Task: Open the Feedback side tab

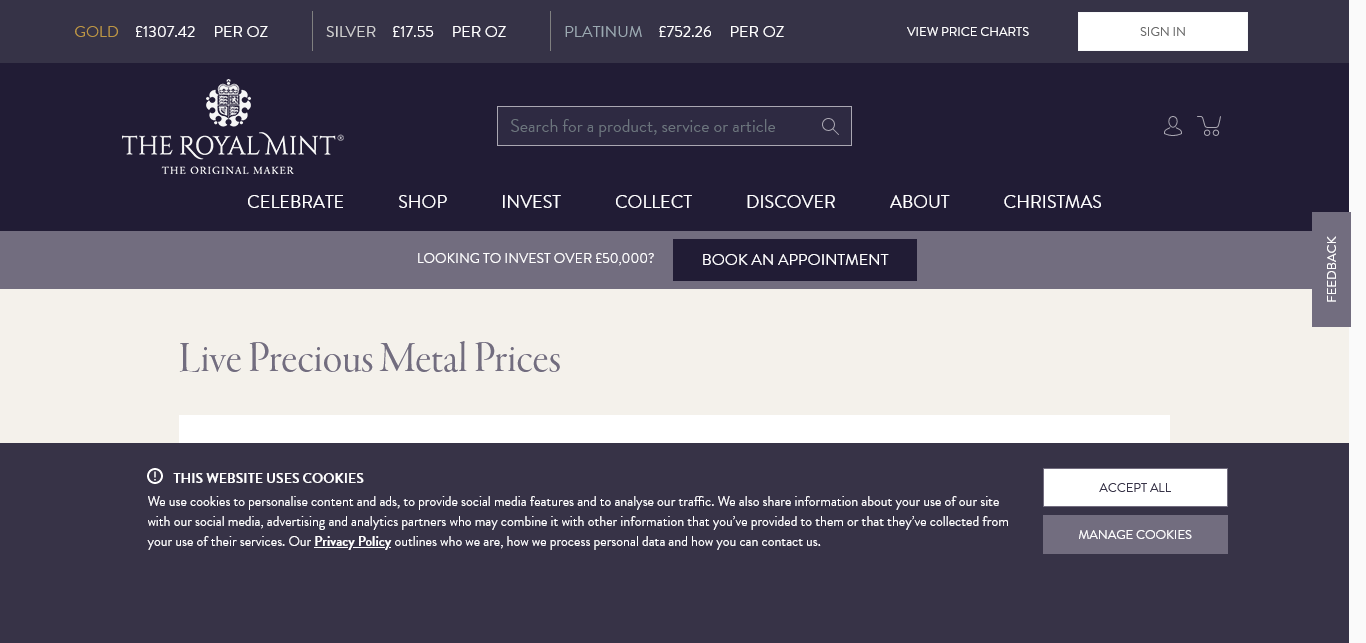Action: click(x=1331, y=269)
